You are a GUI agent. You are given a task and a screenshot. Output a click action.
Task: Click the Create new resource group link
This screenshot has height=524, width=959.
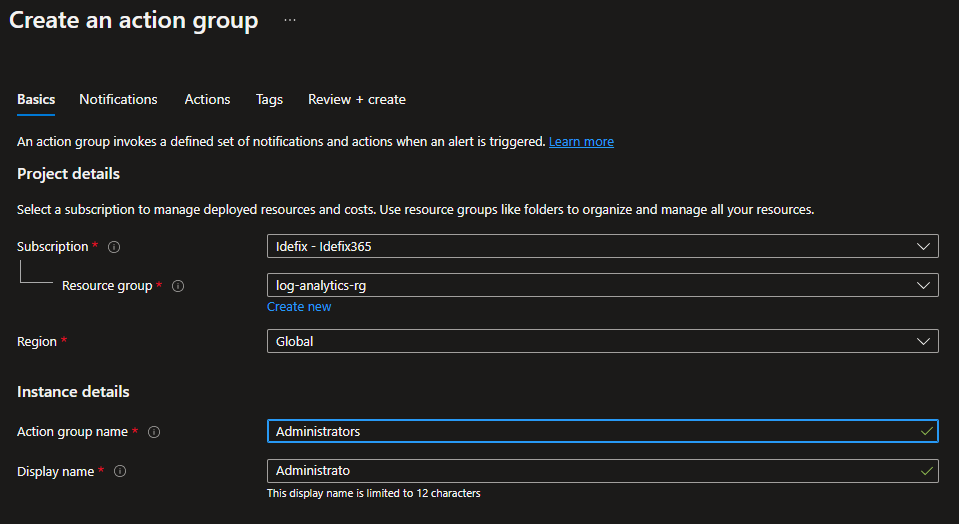(299, 307)
